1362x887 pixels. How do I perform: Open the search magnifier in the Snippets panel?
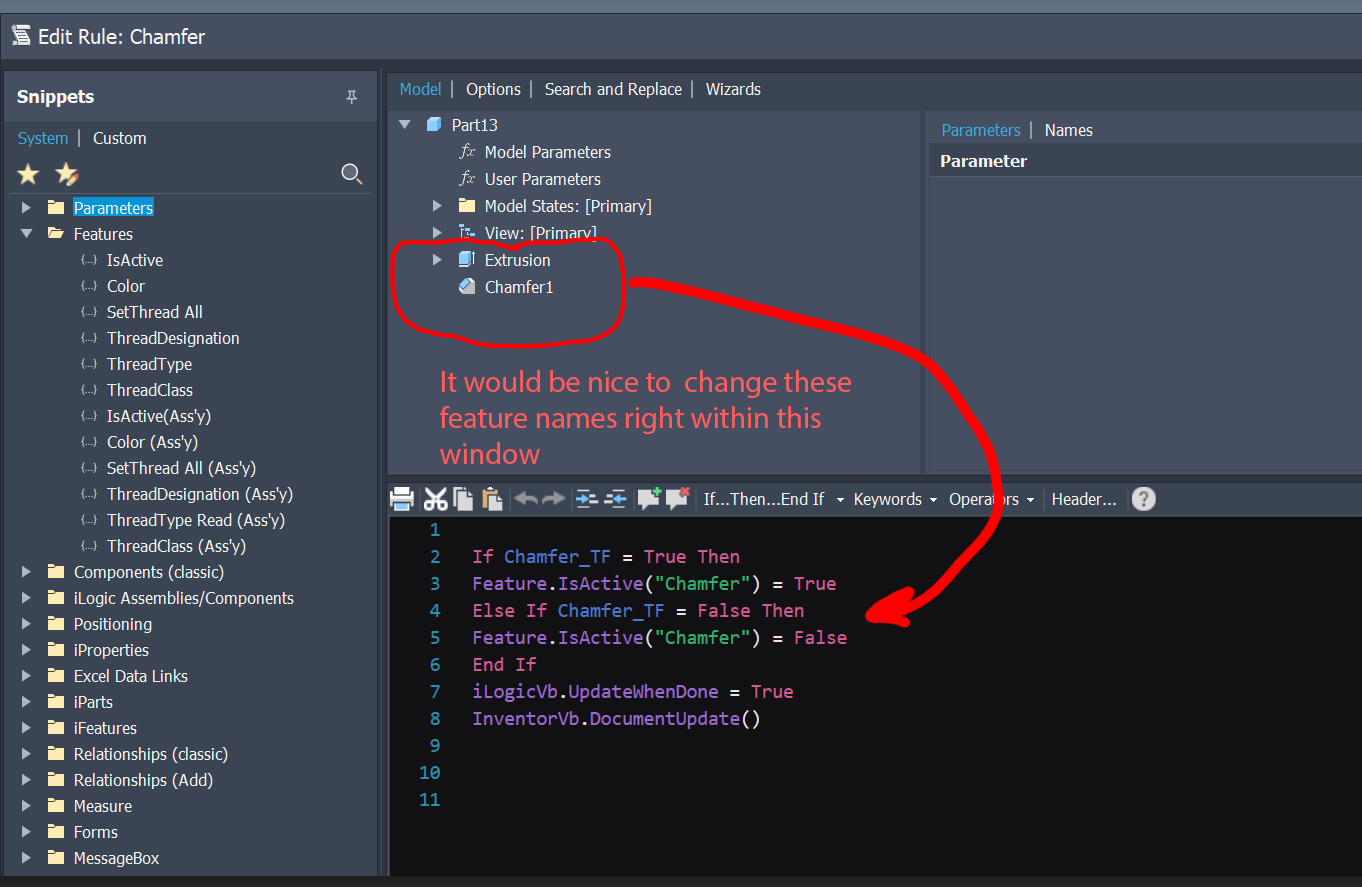[352, 173]
